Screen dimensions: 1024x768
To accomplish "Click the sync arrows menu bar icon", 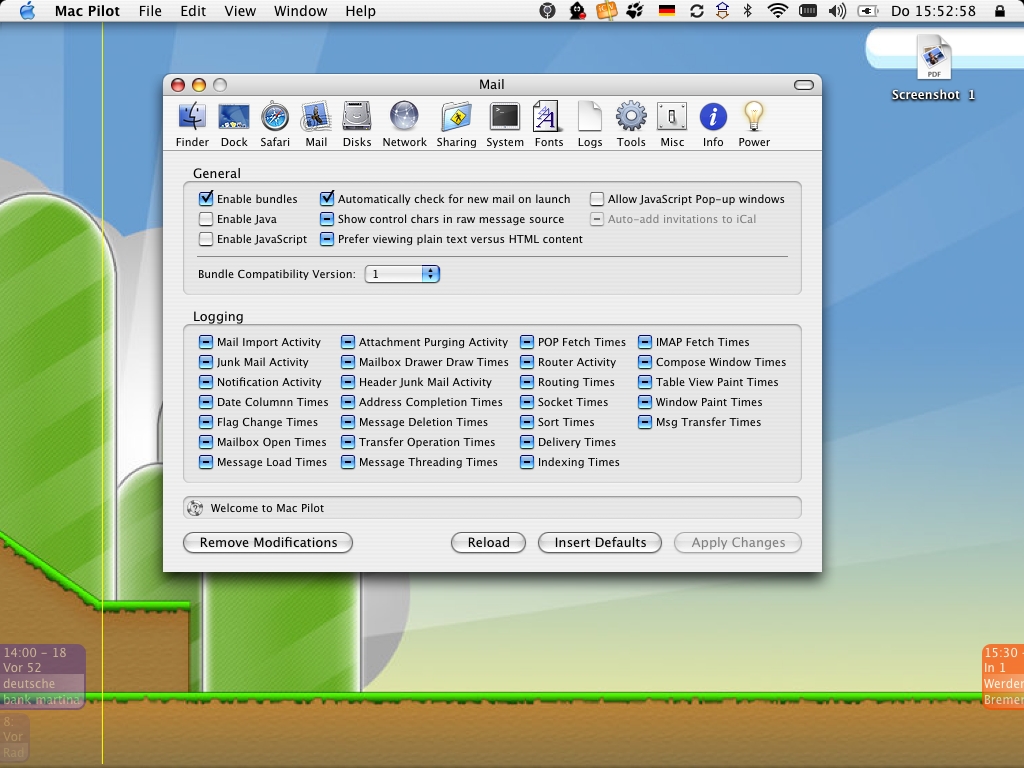I will [x=697, y=11].
